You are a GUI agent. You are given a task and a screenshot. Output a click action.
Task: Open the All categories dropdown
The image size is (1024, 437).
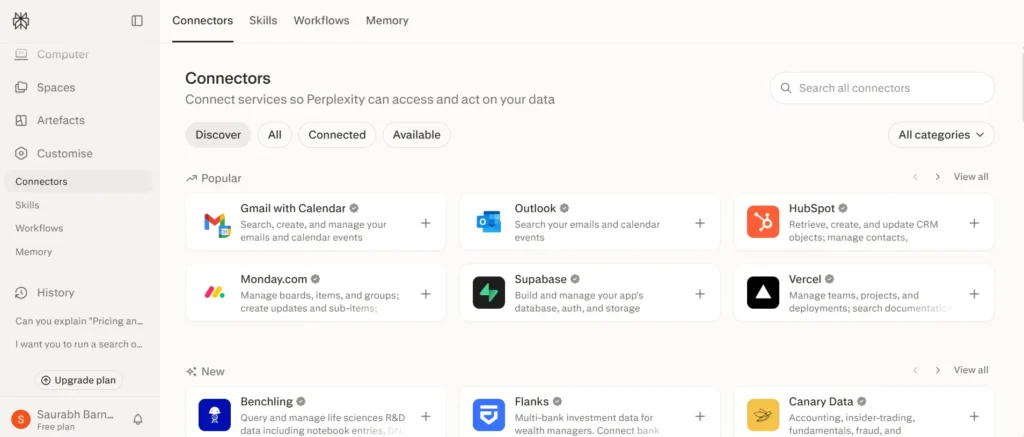941,135
